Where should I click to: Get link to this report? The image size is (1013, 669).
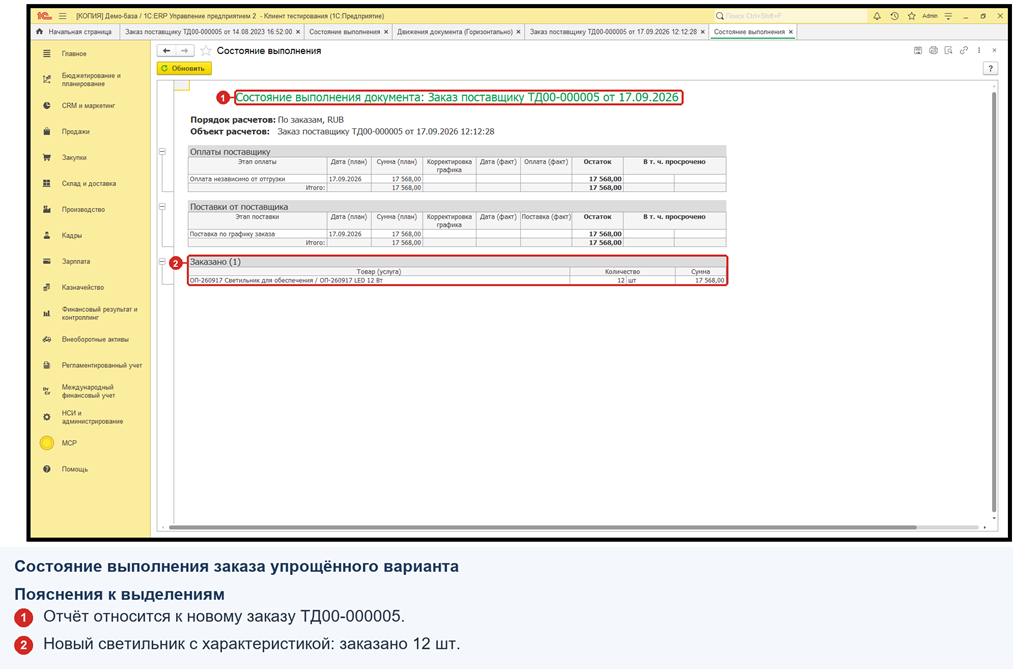click(964, 50)
